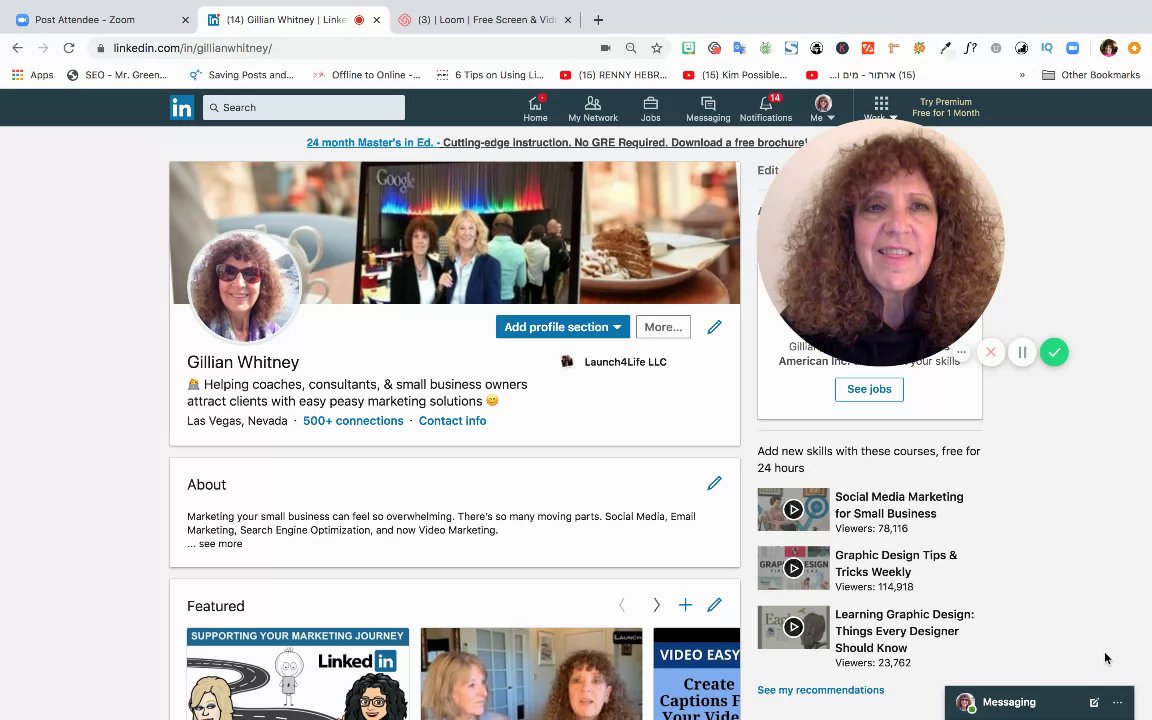Open the Saving Posts and... bookmark
Image resolution: width=1152 pixels, height=720 pixels.
coord(242,75)
